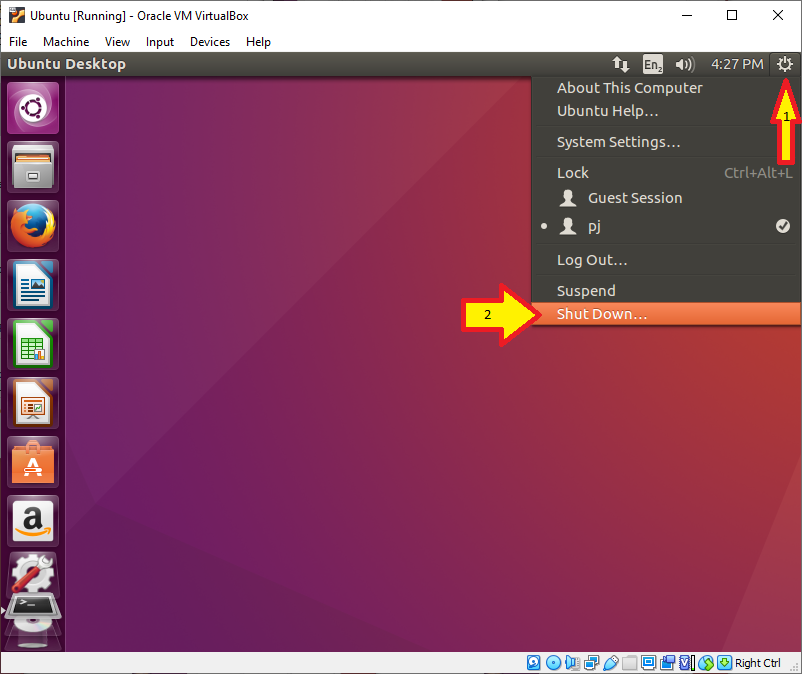Open the Files manager in the launcher

(33, 167)
